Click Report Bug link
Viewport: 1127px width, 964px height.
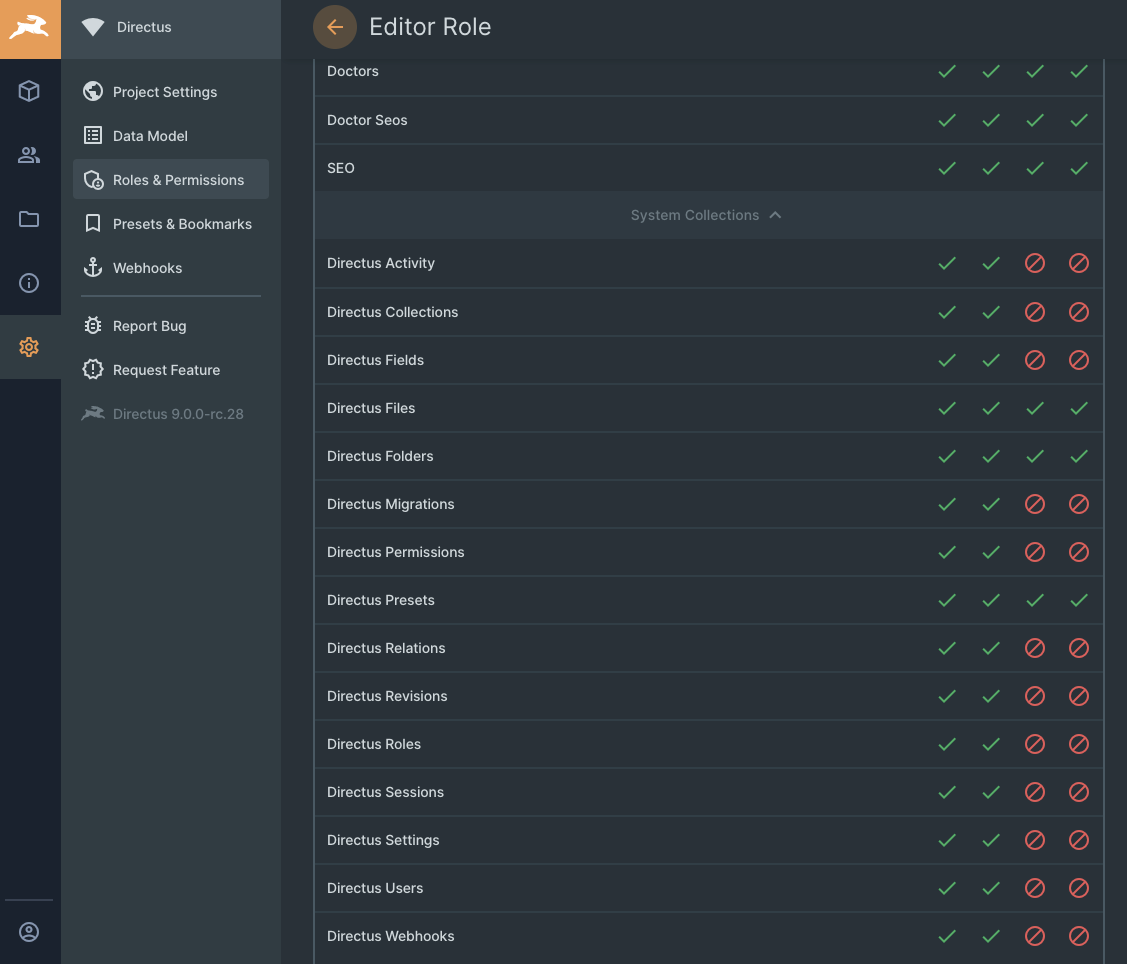click(171, 326)
